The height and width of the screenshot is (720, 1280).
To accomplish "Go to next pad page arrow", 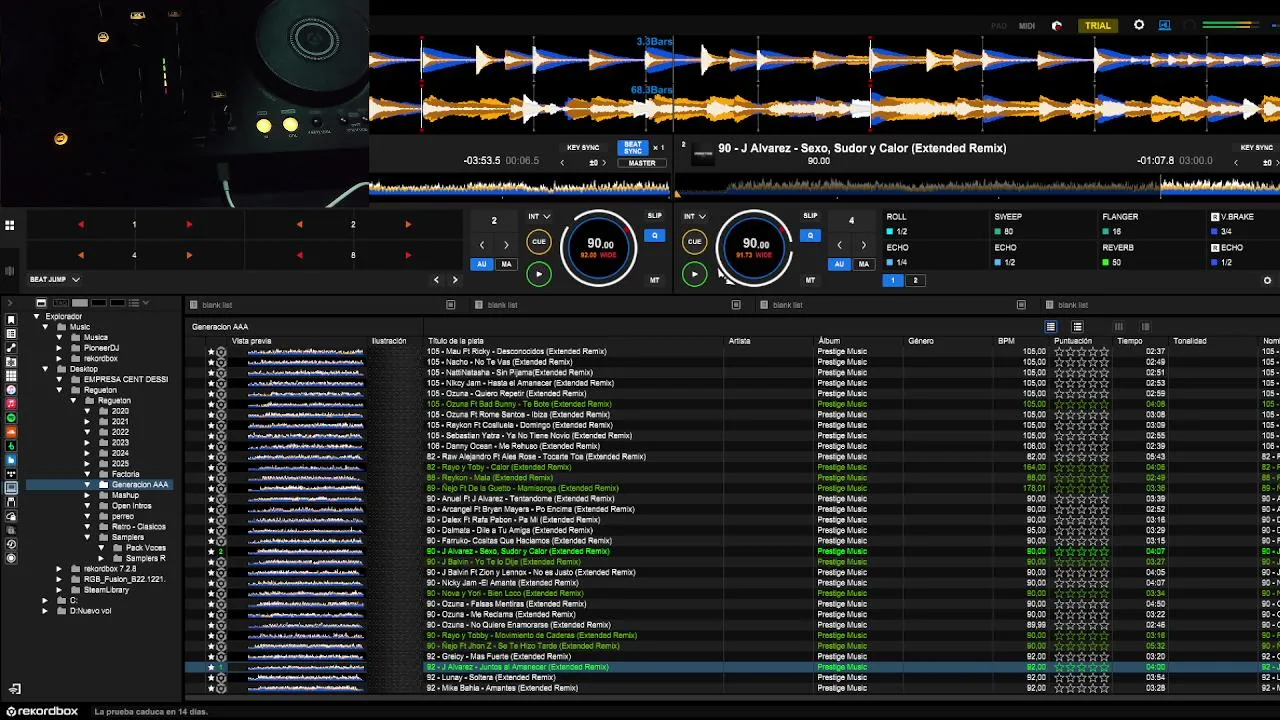I will click(x=455, y=280).
